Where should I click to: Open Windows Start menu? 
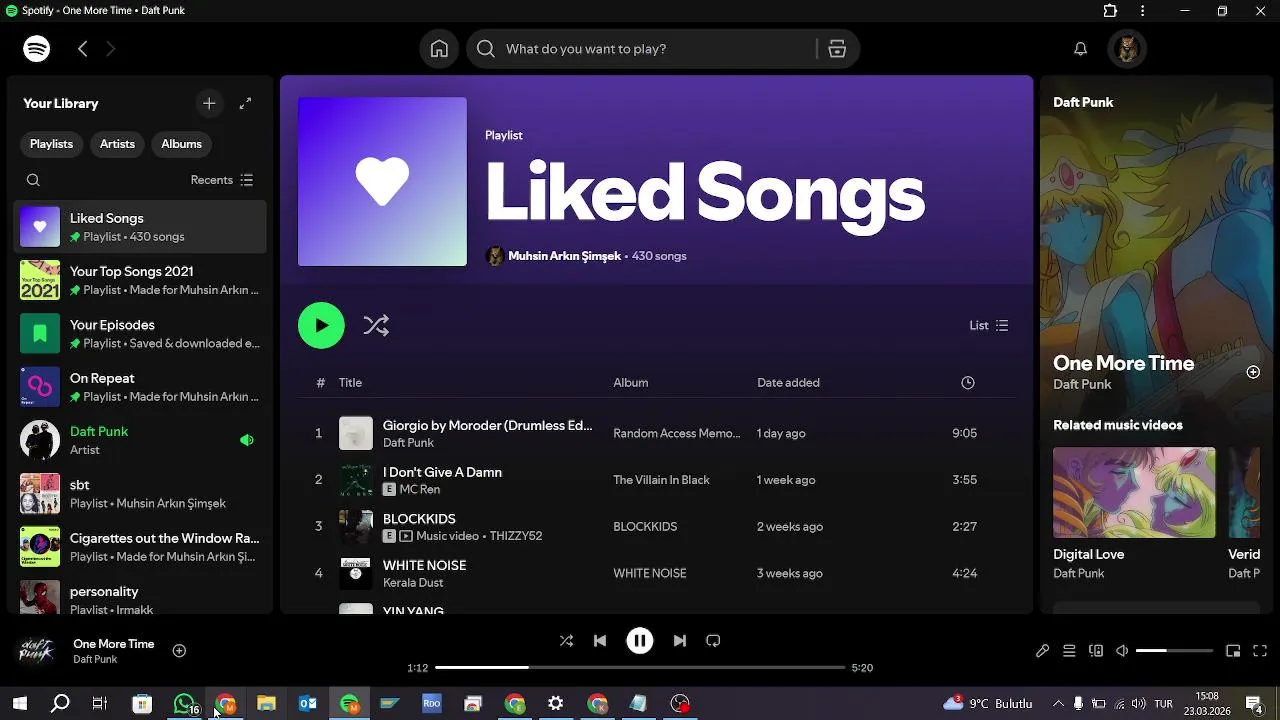pos(19,704)
